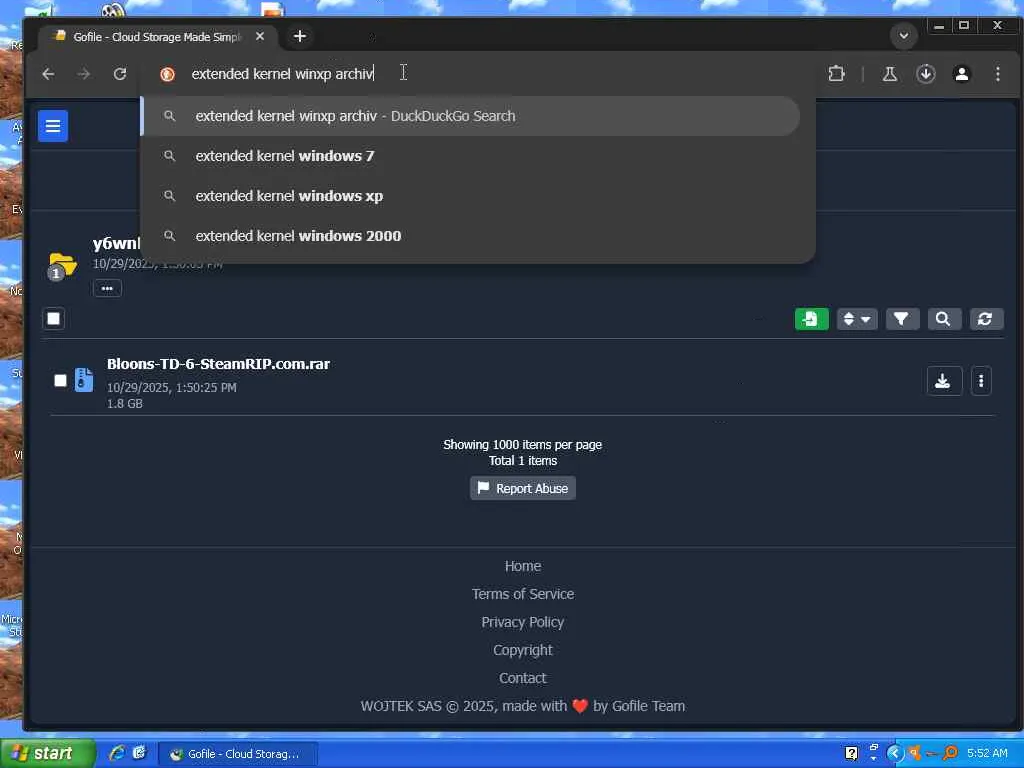1024x768 pixels.
Task: Click the filter funnel button
Action: click(902, 319)
